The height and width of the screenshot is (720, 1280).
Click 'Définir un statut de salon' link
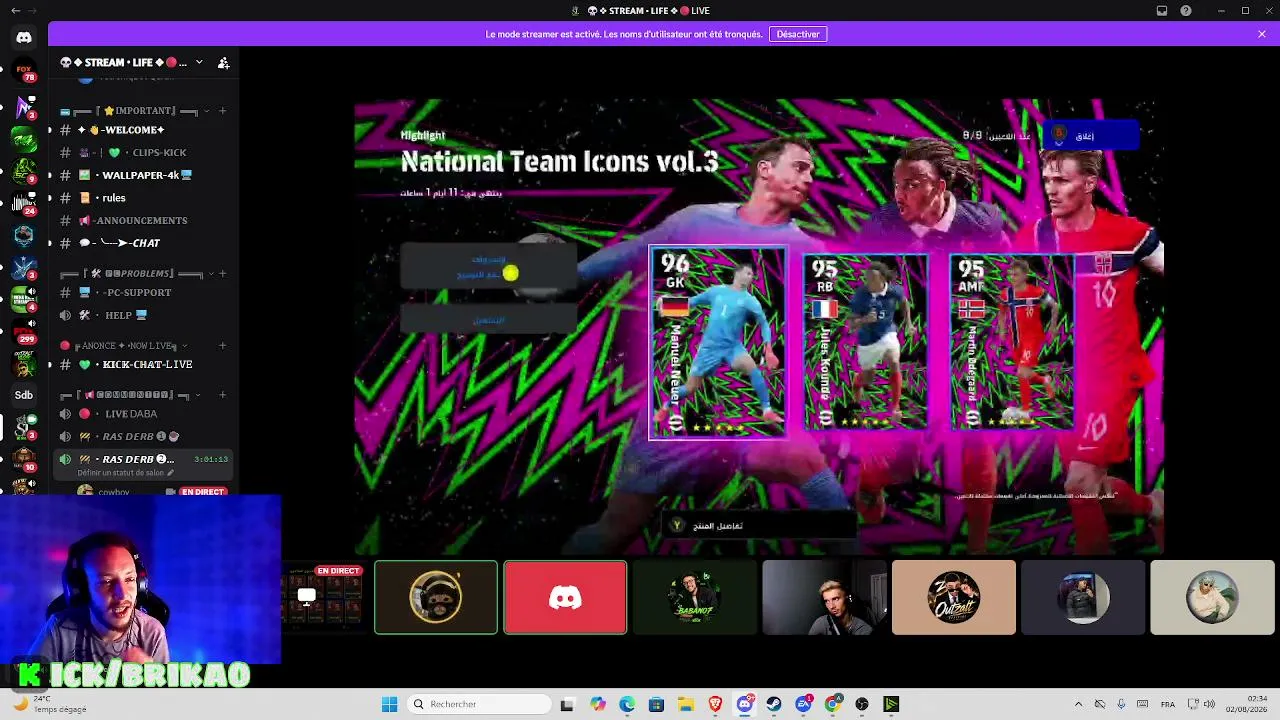125,473
